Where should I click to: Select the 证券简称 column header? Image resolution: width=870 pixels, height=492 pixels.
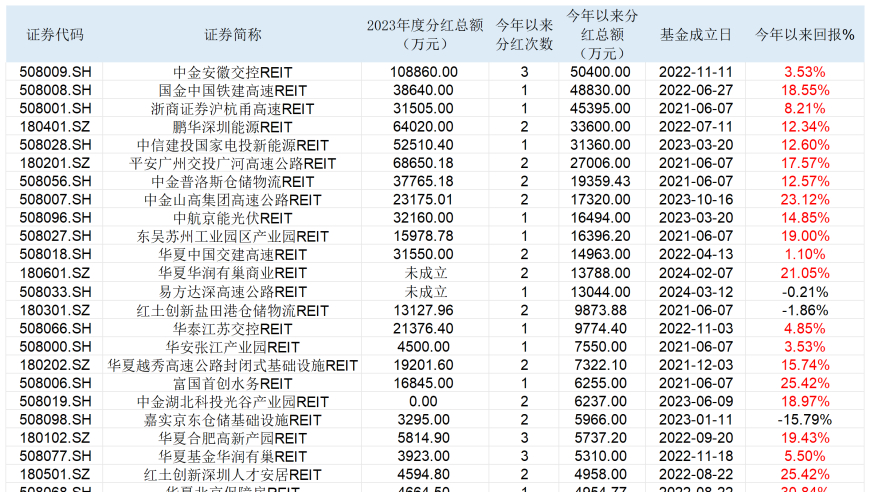coord(232,35)
